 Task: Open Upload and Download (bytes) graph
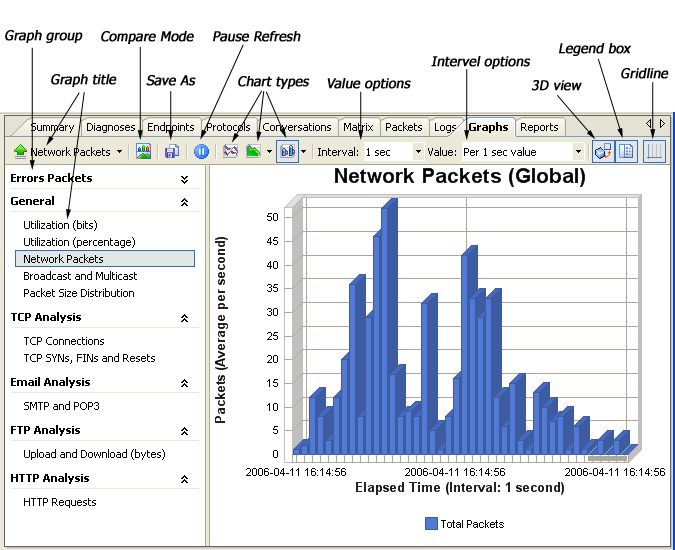coord(94,454)
